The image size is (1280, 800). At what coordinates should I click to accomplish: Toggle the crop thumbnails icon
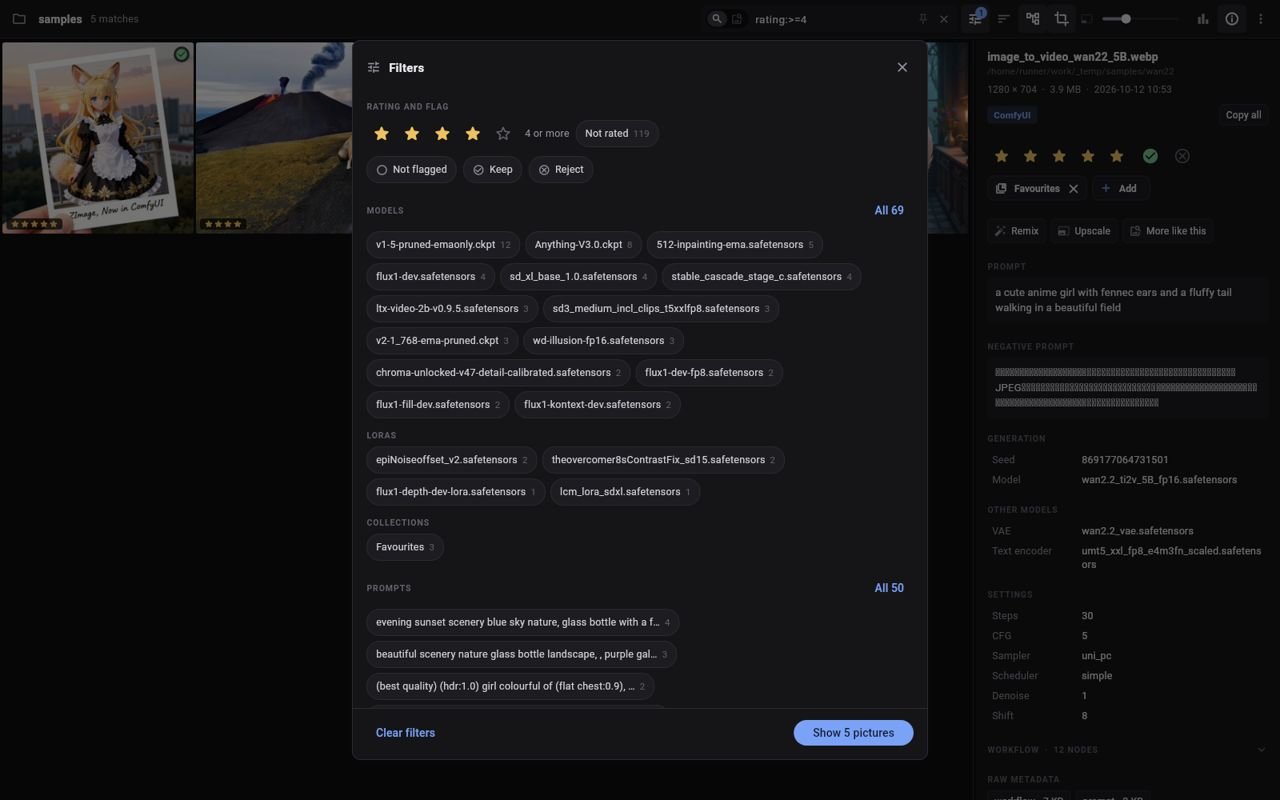click(1061, 18)
